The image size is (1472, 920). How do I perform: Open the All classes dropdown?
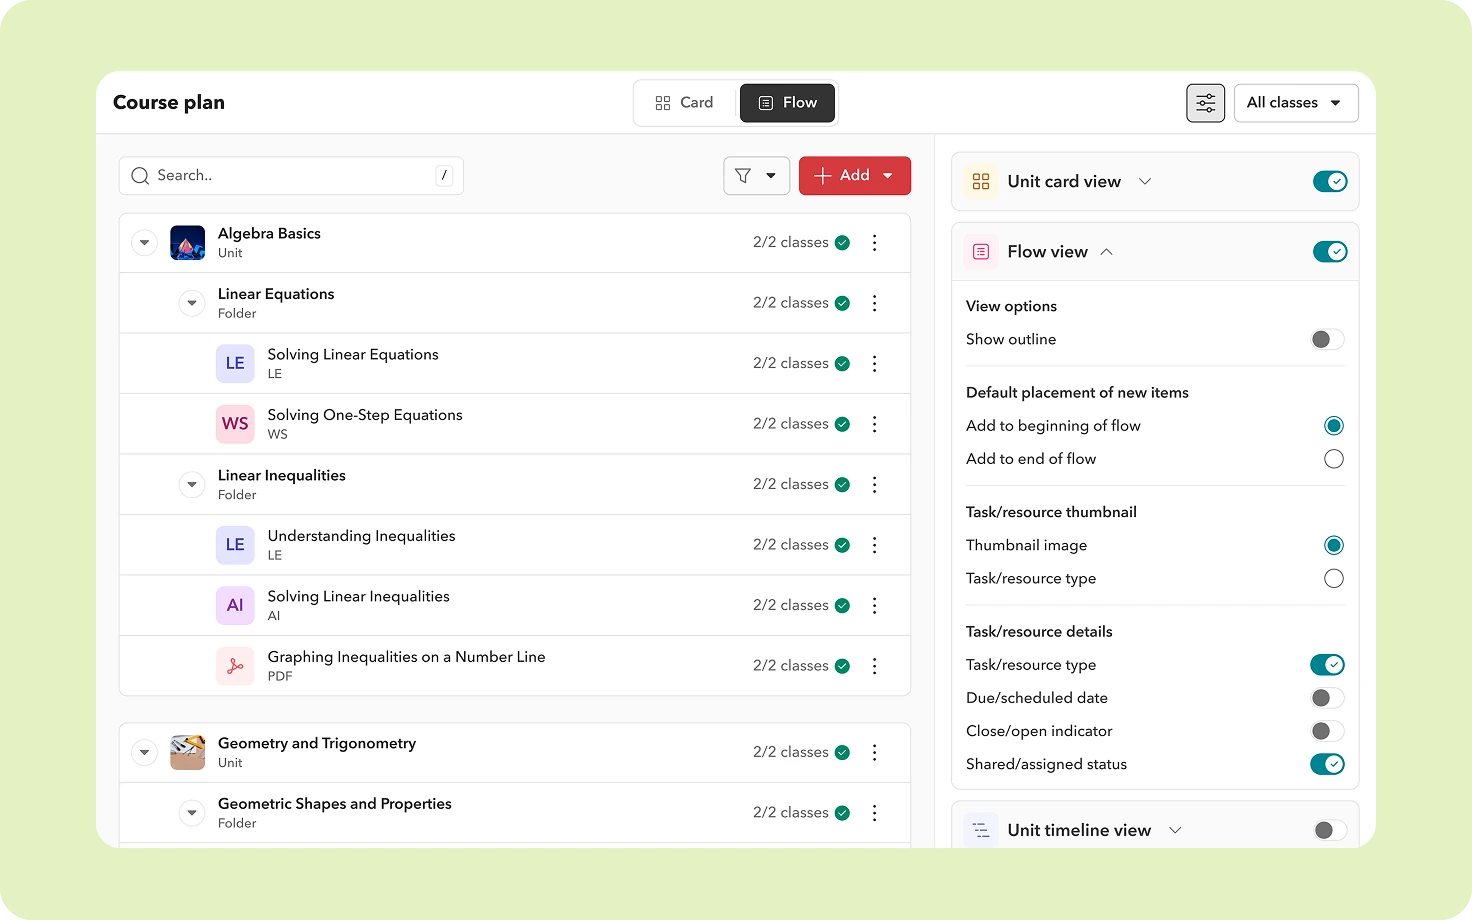1296,103
